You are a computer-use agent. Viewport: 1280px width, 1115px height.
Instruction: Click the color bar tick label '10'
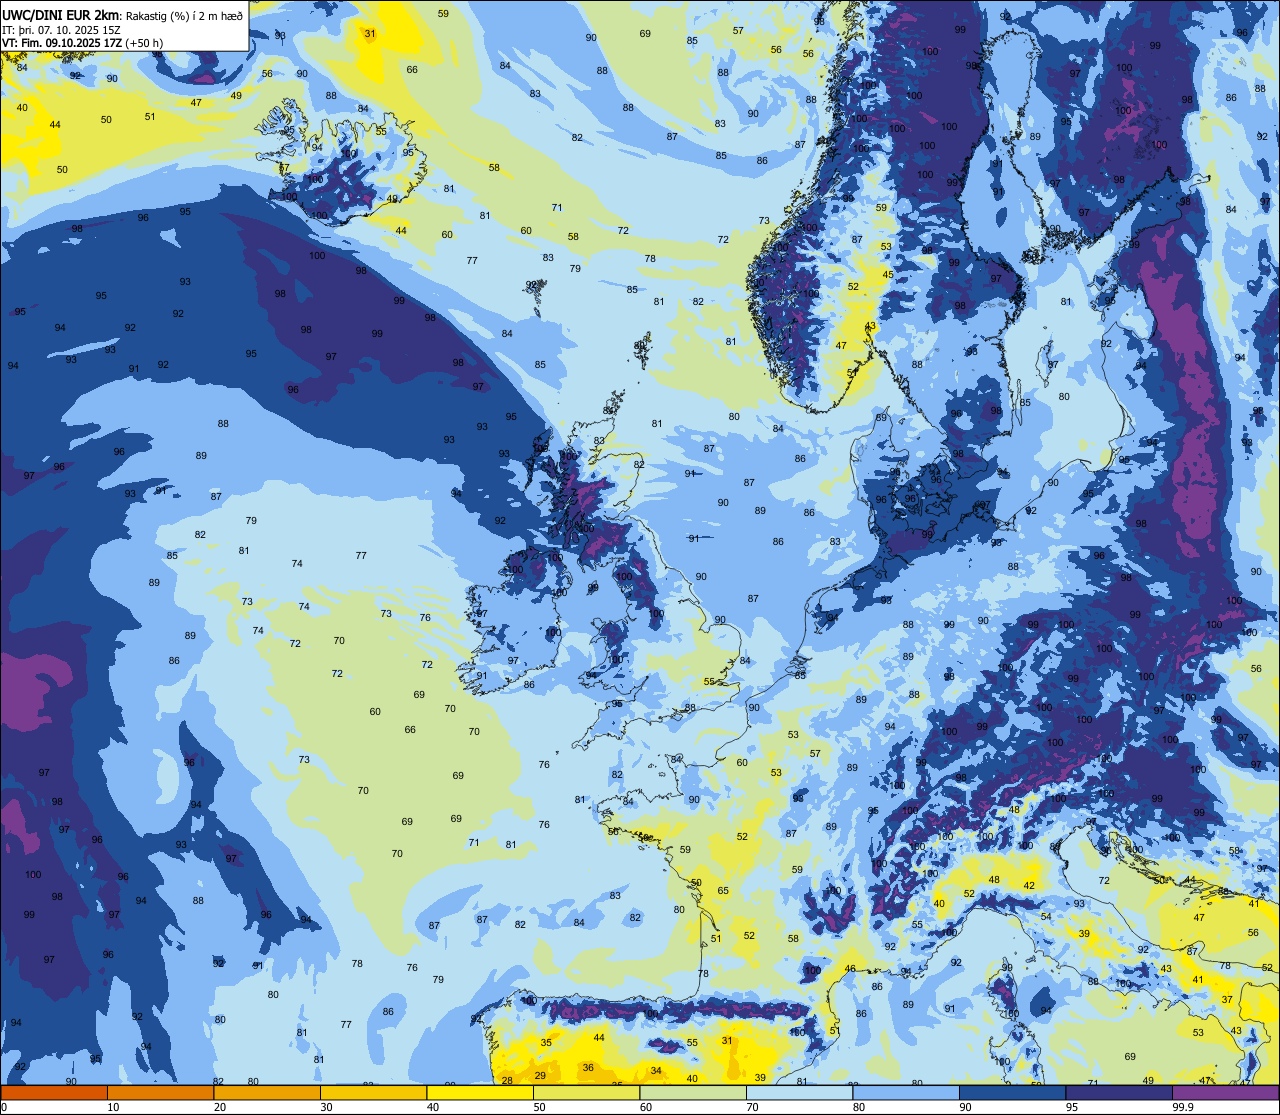[x=113, y=1107]
